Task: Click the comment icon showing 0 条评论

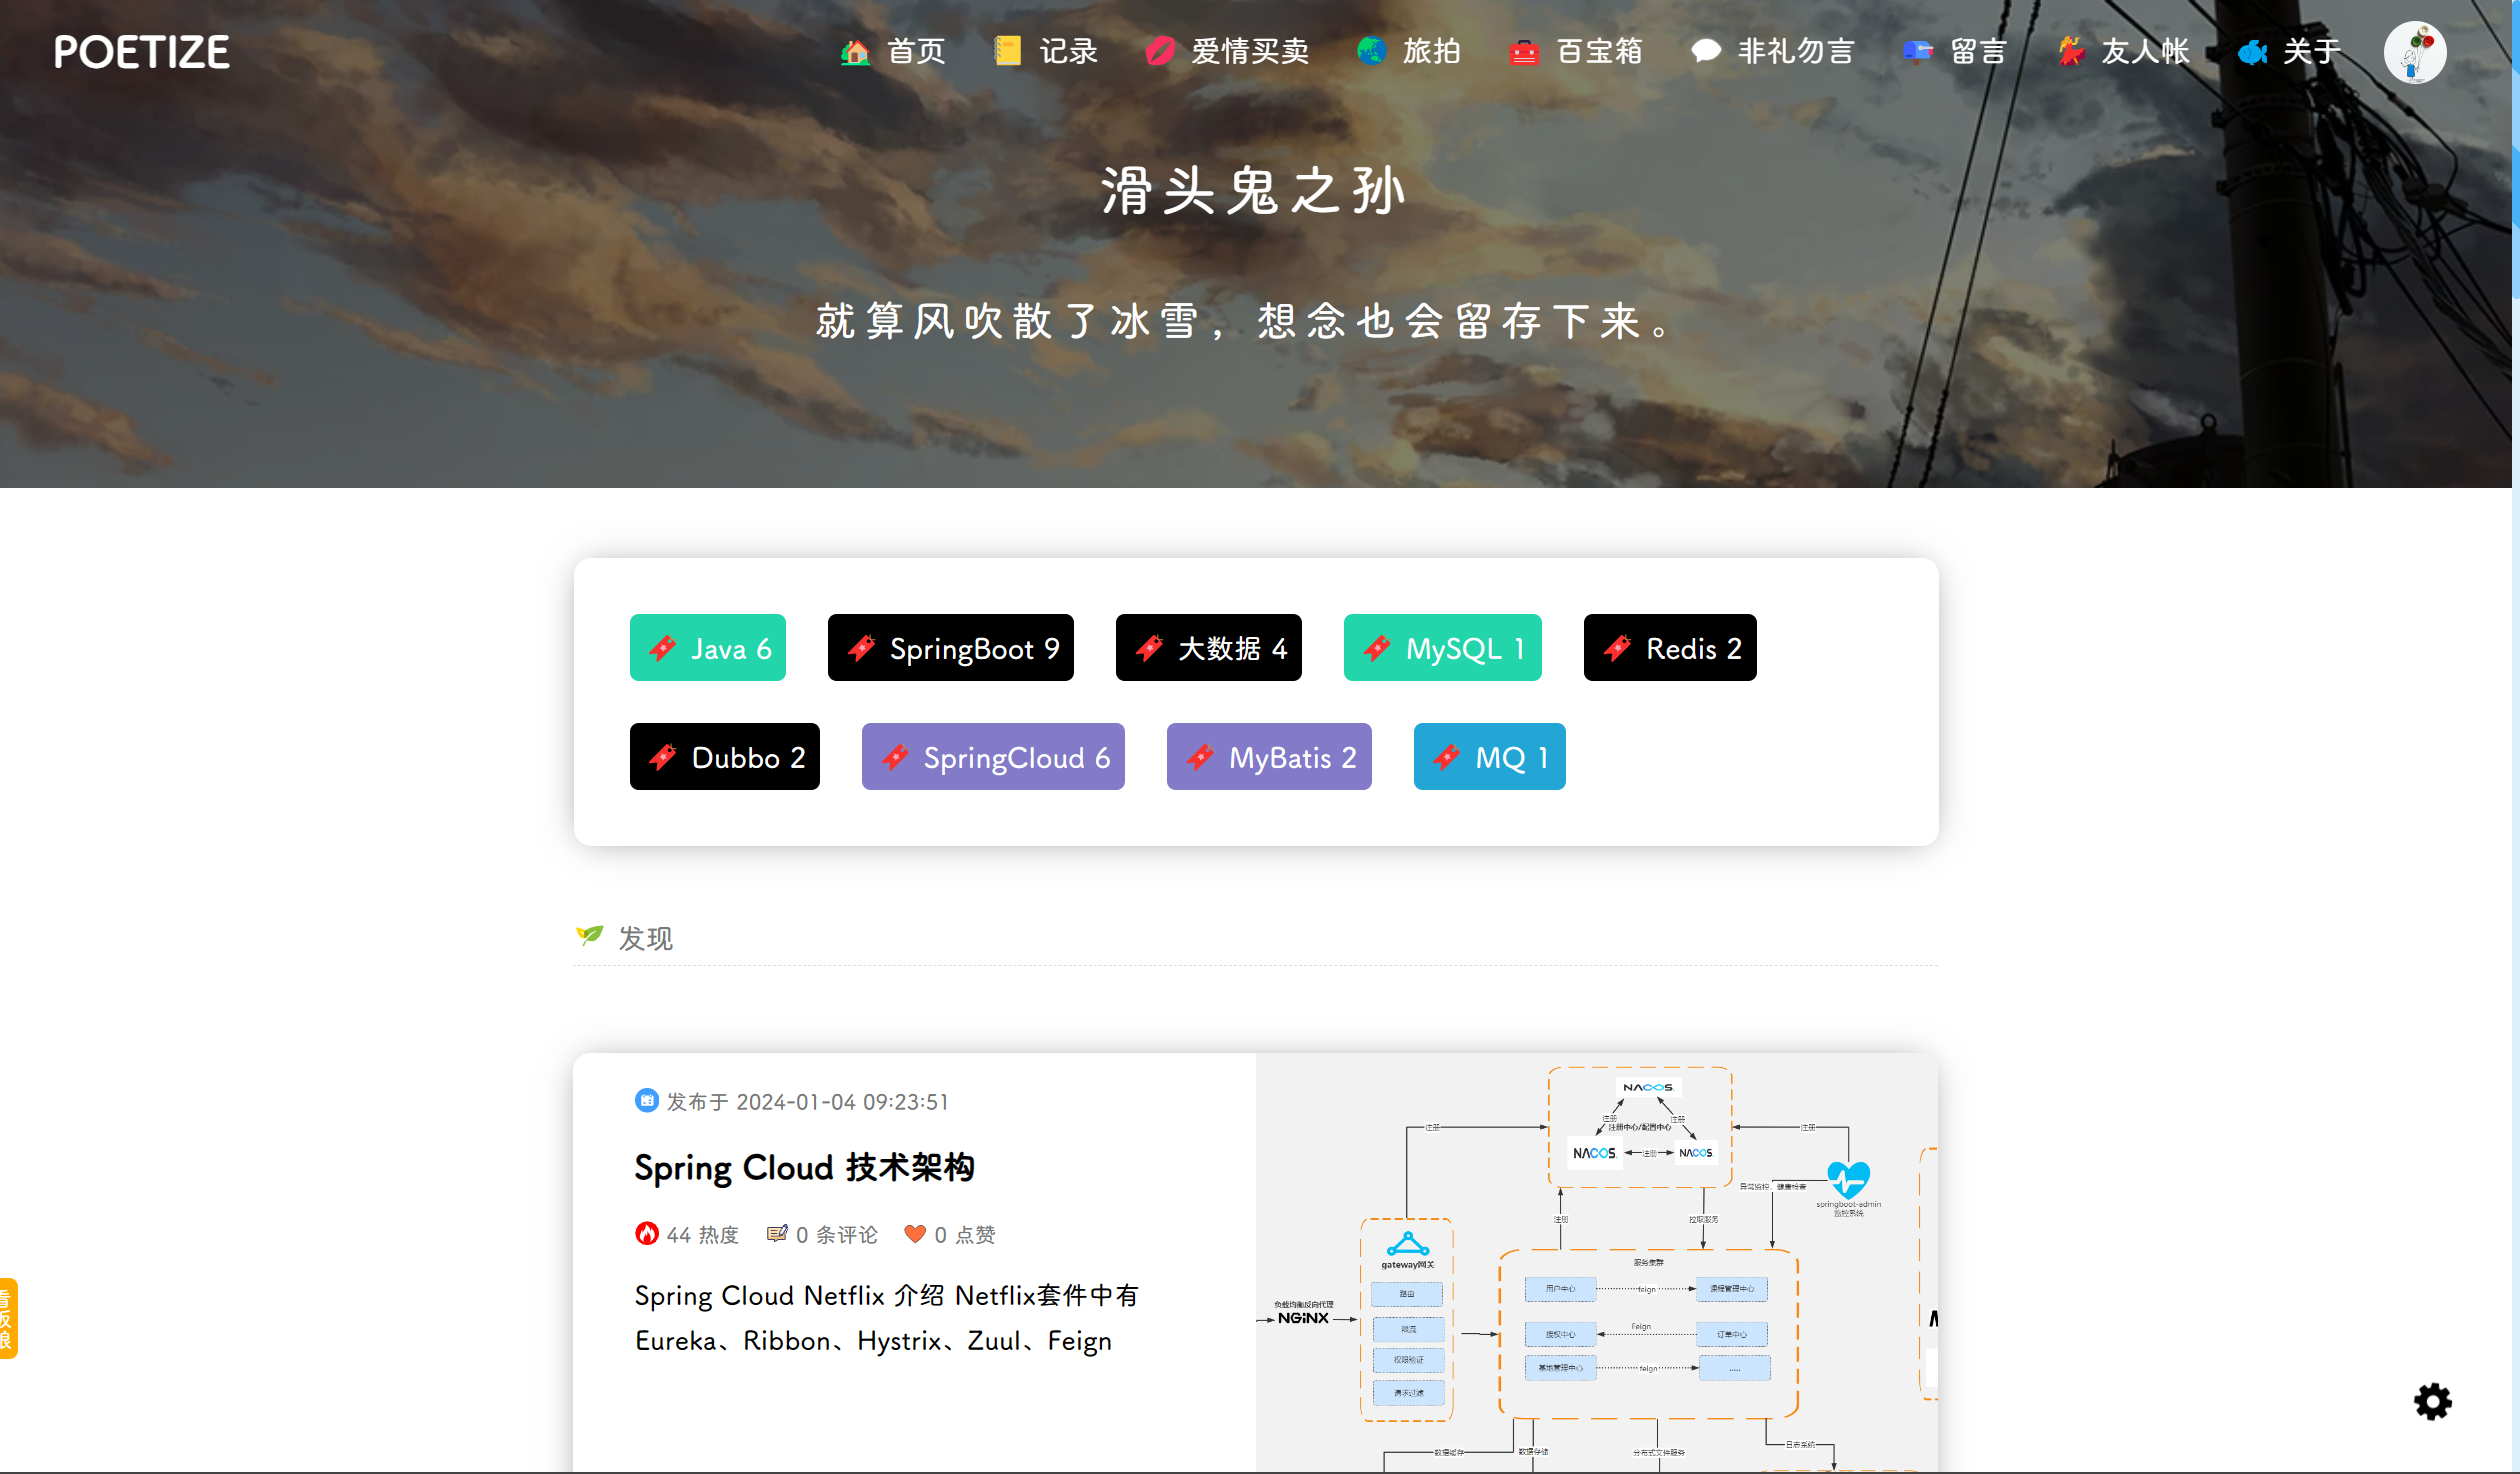Action: point(778,1234)
